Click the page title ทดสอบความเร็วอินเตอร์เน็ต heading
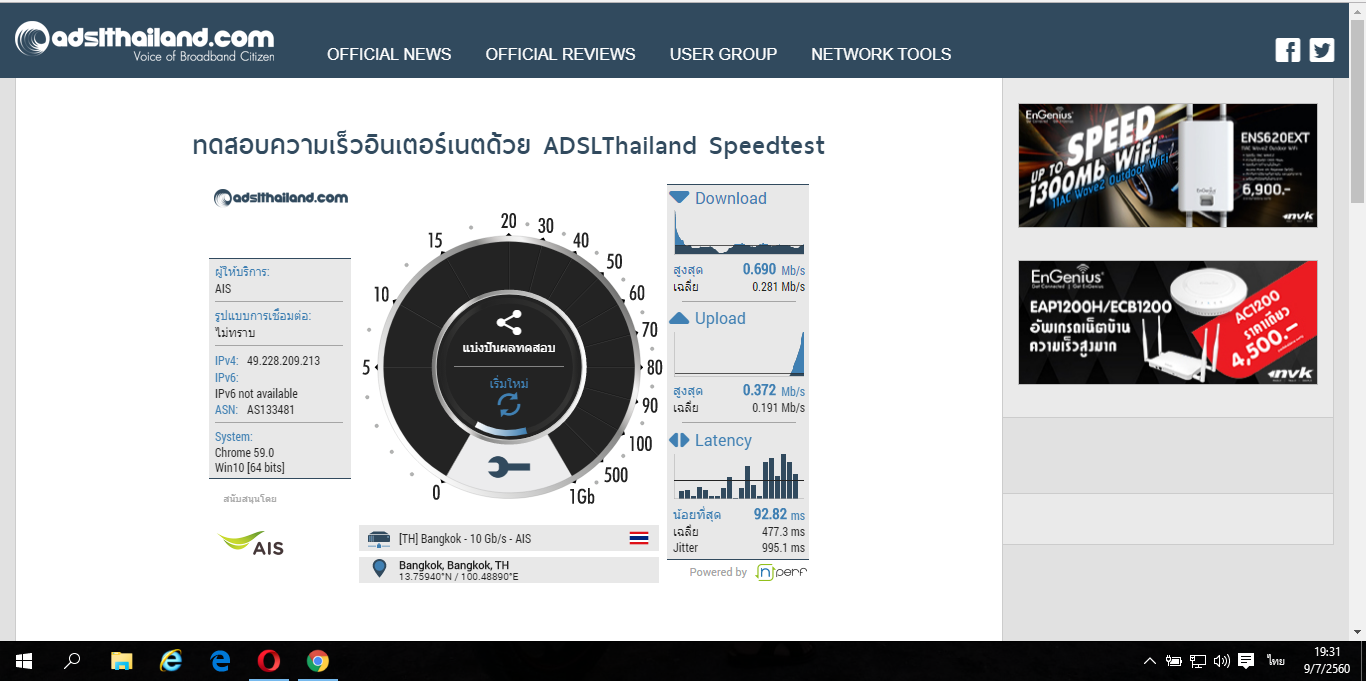This screenshot has height=681, width=1366. click(x=508, y=146)
